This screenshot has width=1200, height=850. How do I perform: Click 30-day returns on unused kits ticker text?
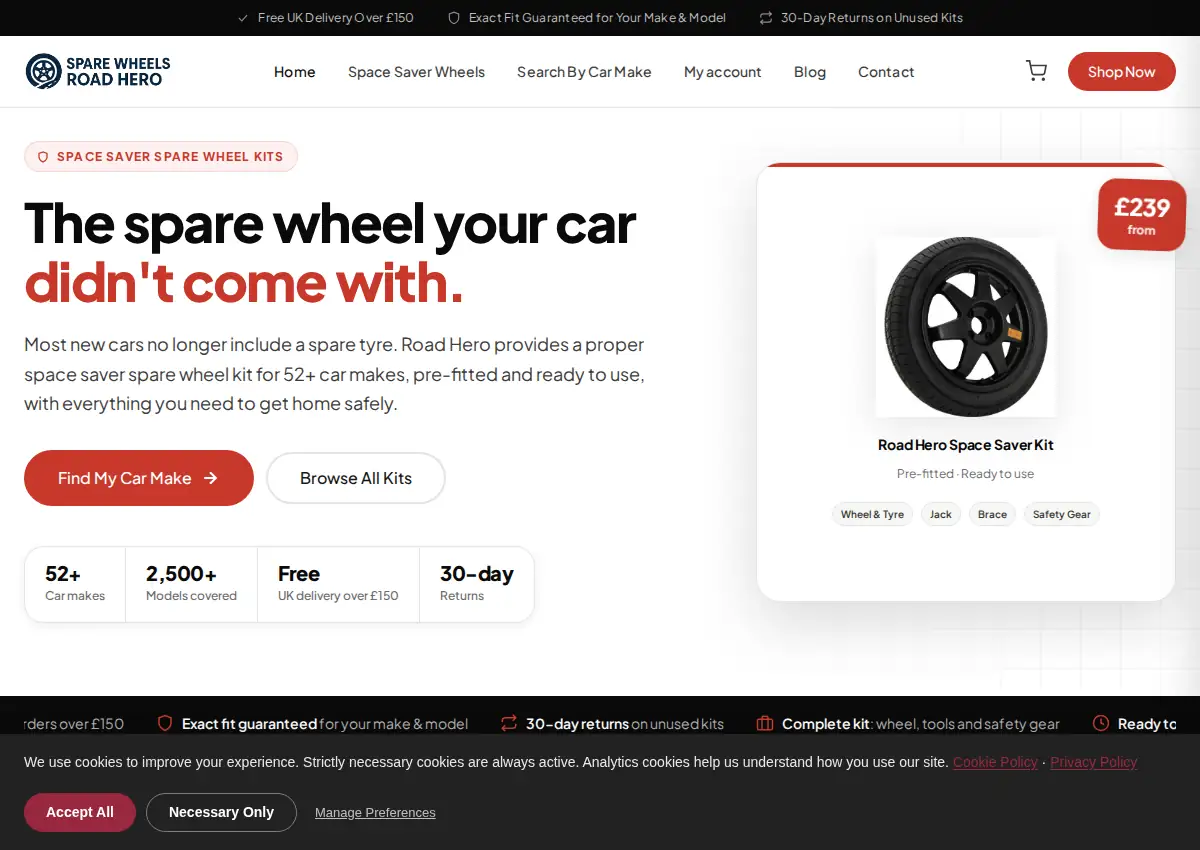coord(625,724)
